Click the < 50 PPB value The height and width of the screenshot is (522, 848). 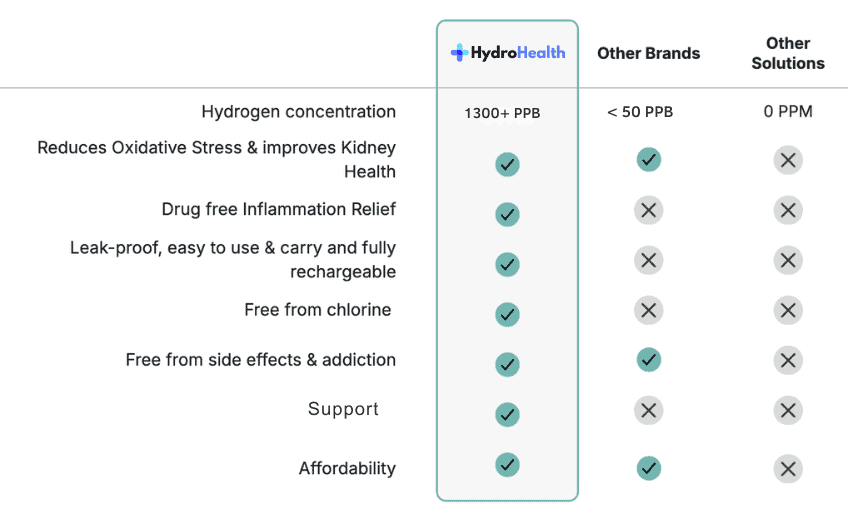tap(640, 112)
